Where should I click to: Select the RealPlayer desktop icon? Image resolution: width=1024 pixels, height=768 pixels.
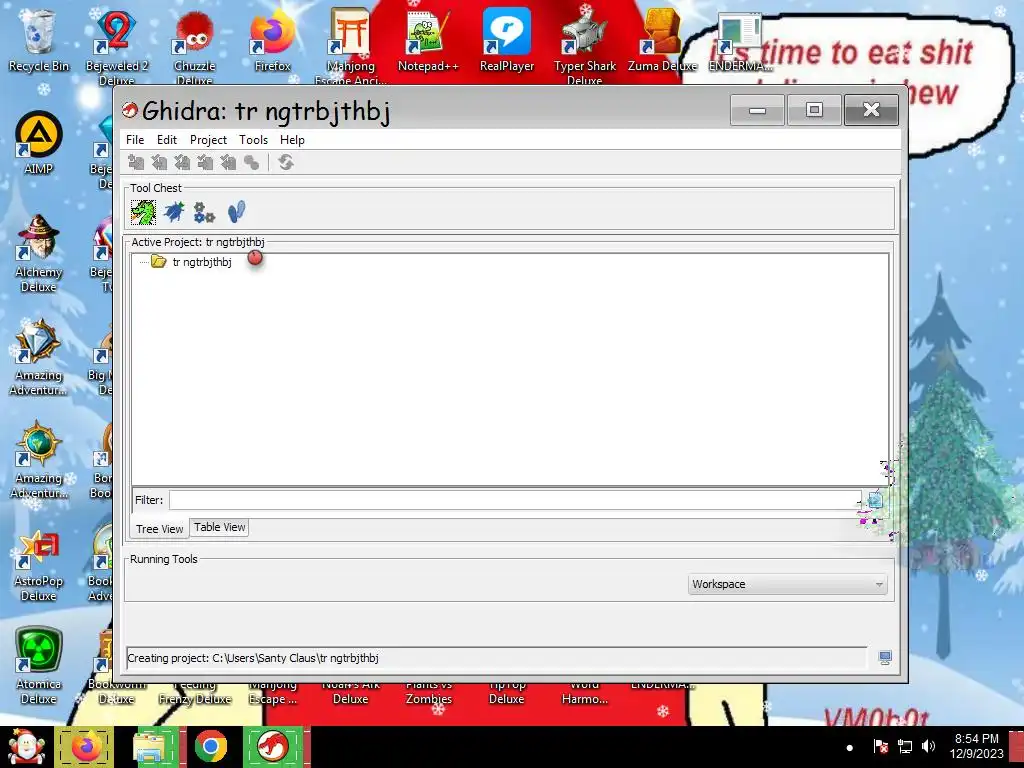(x=507, y=40)
